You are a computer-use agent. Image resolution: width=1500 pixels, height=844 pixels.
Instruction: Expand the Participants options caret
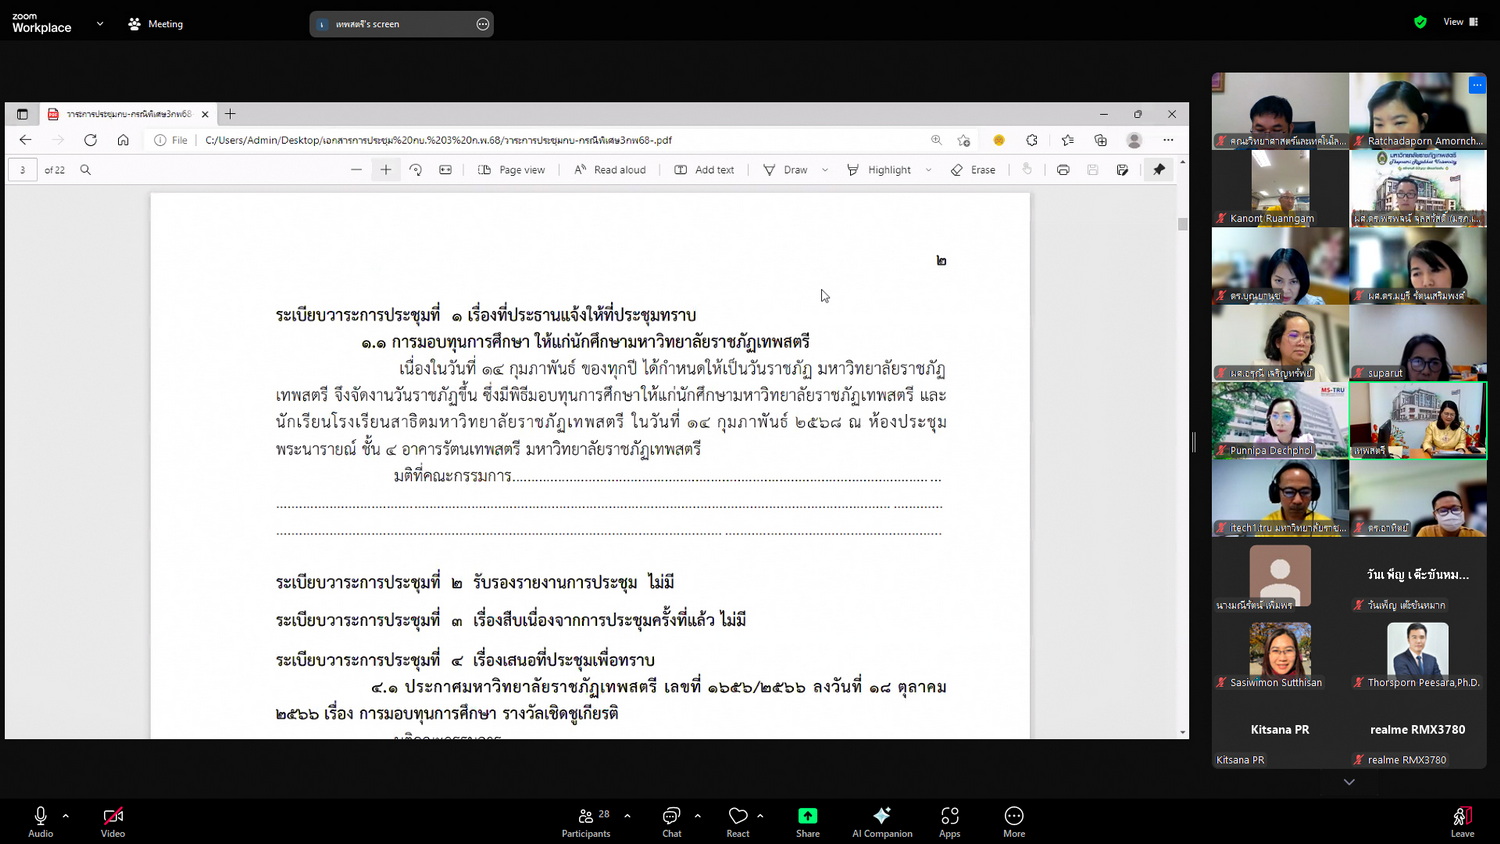[627, 816]
